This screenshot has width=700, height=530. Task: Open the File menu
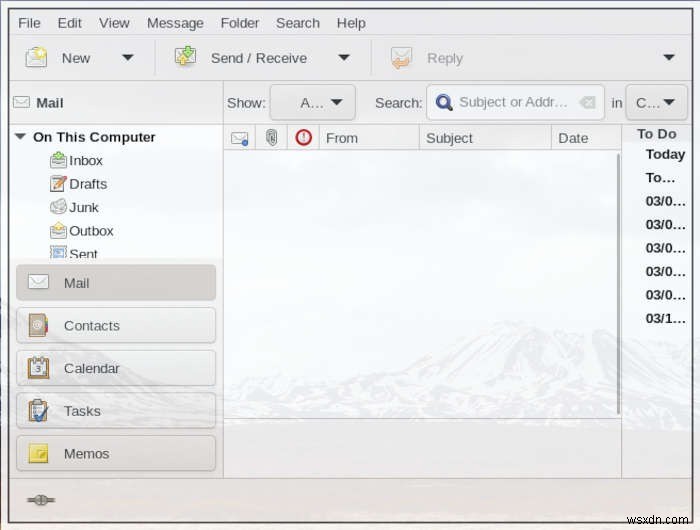tap(29, 23)
